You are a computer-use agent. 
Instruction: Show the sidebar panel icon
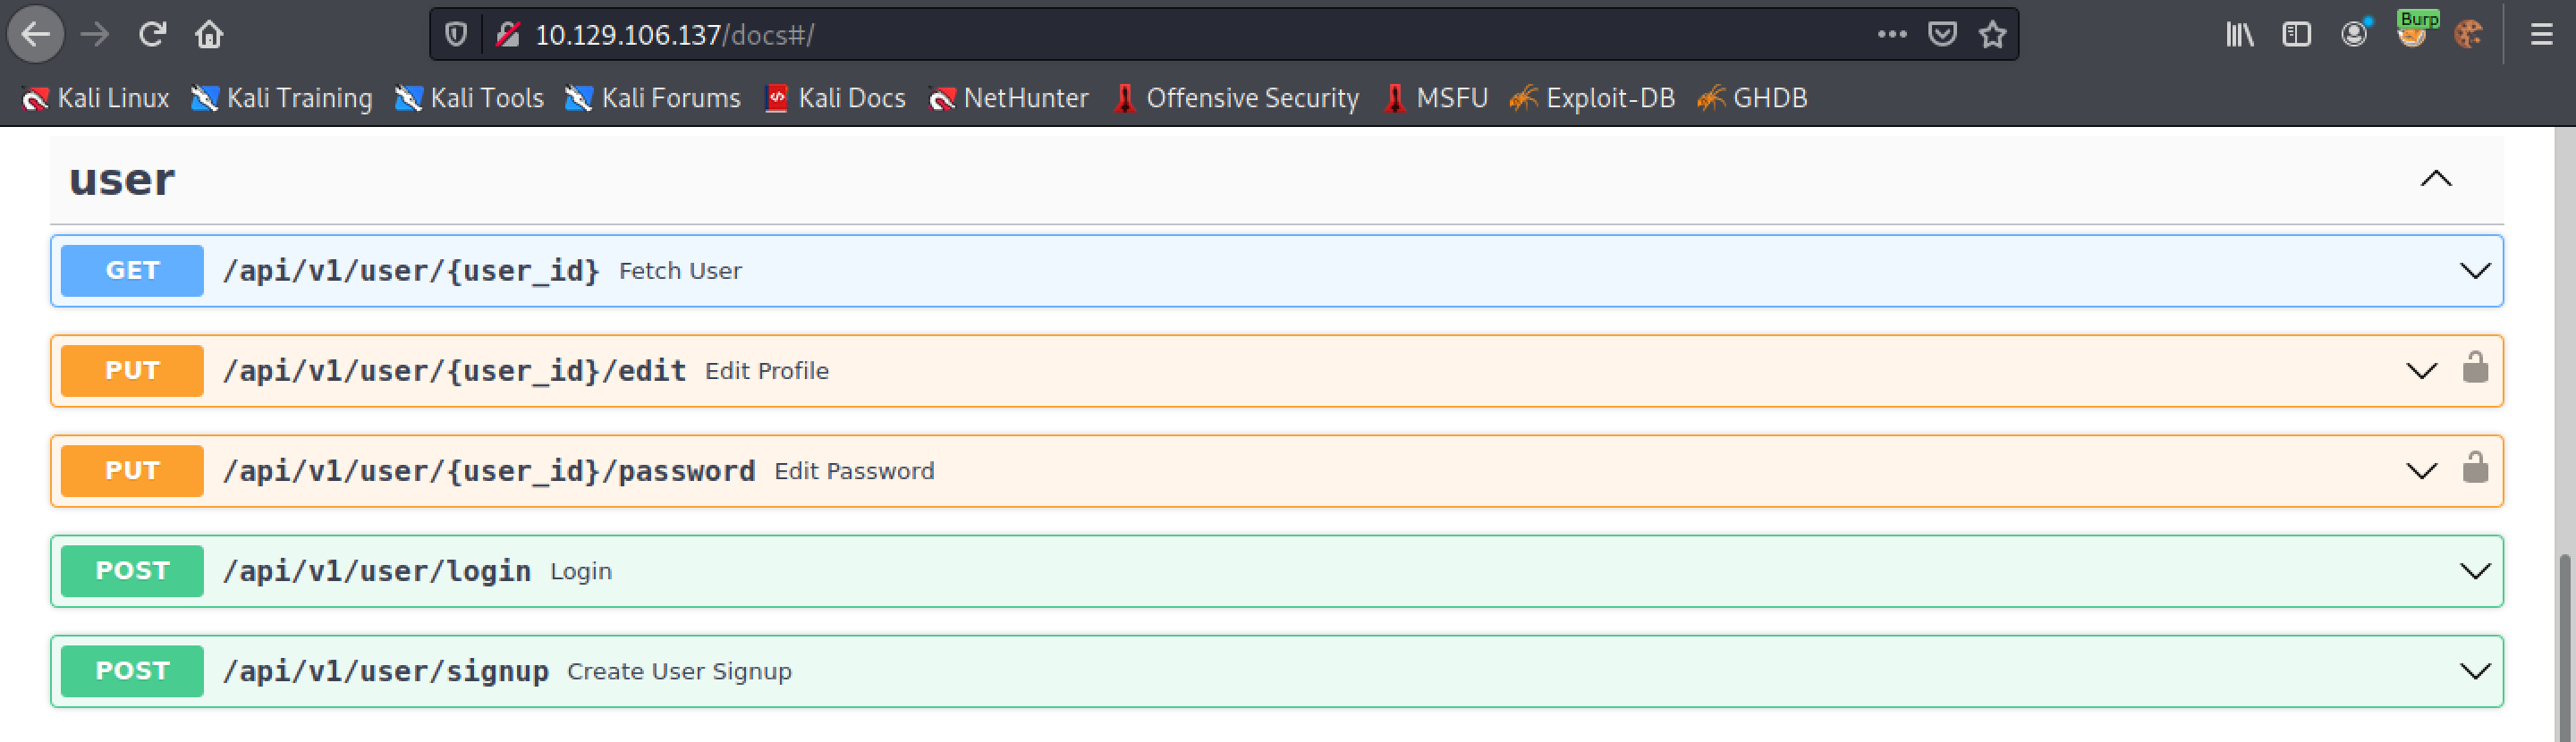click(2297, 35)
